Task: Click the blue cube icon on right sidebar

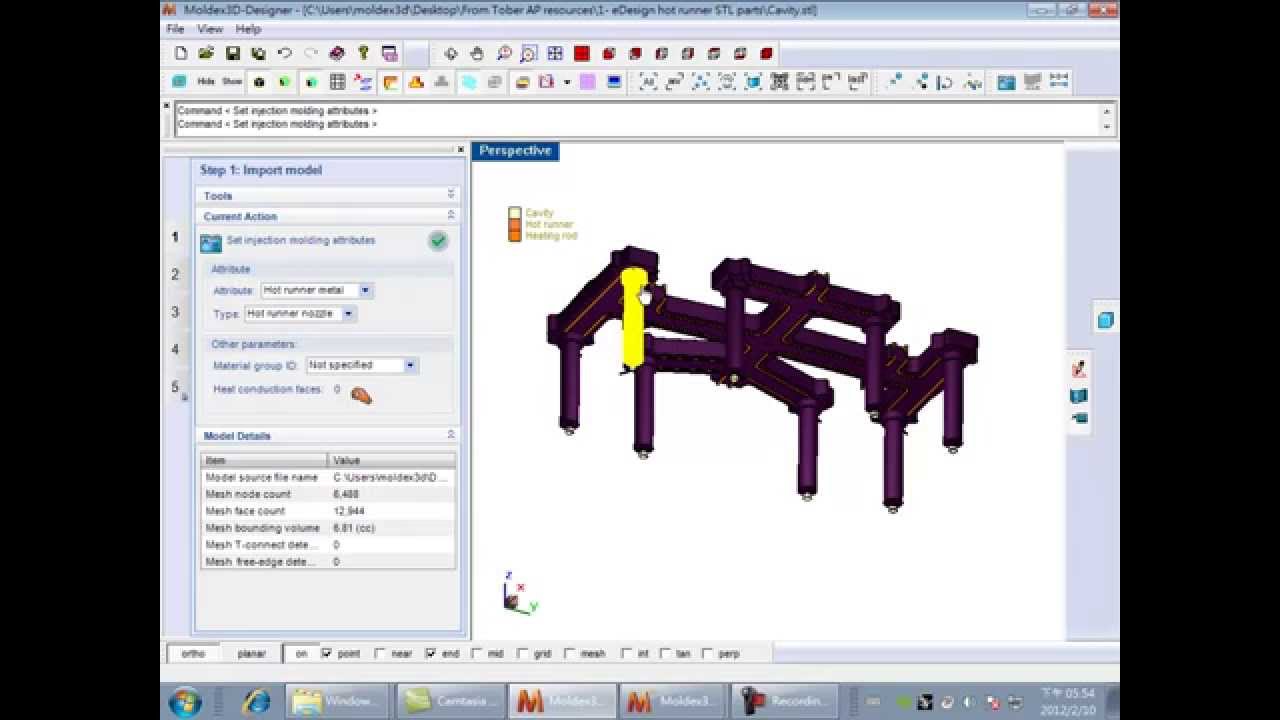Action: coord(1105,320)
